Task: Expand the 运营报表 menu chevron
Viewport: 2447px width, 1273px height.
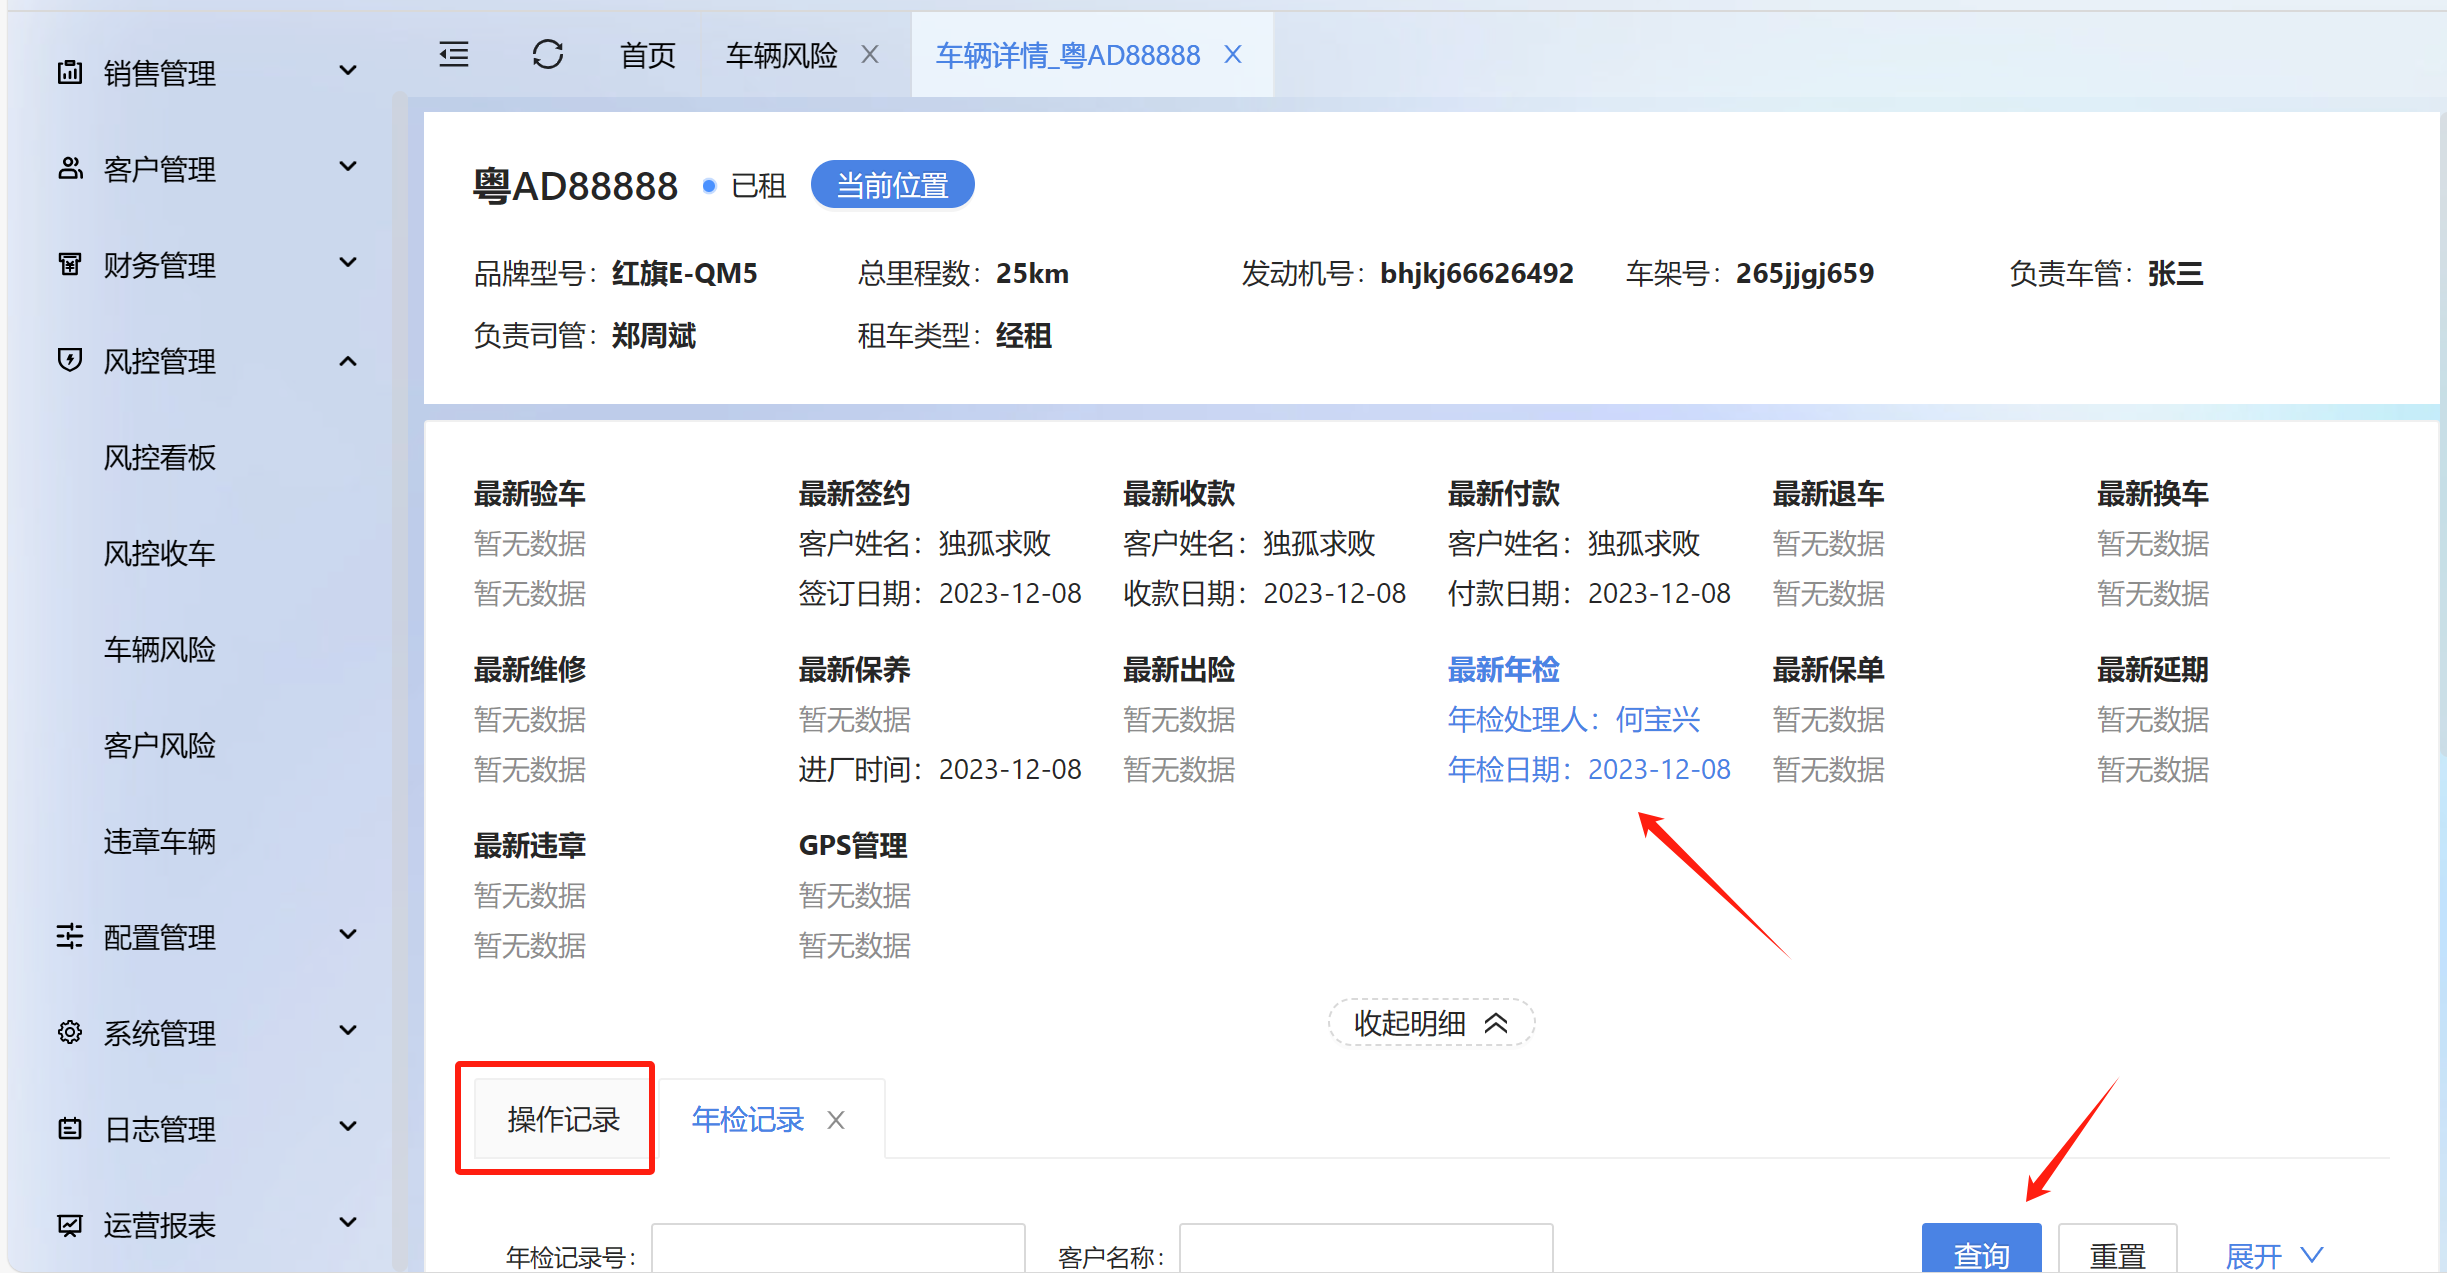Action: 348,1223
